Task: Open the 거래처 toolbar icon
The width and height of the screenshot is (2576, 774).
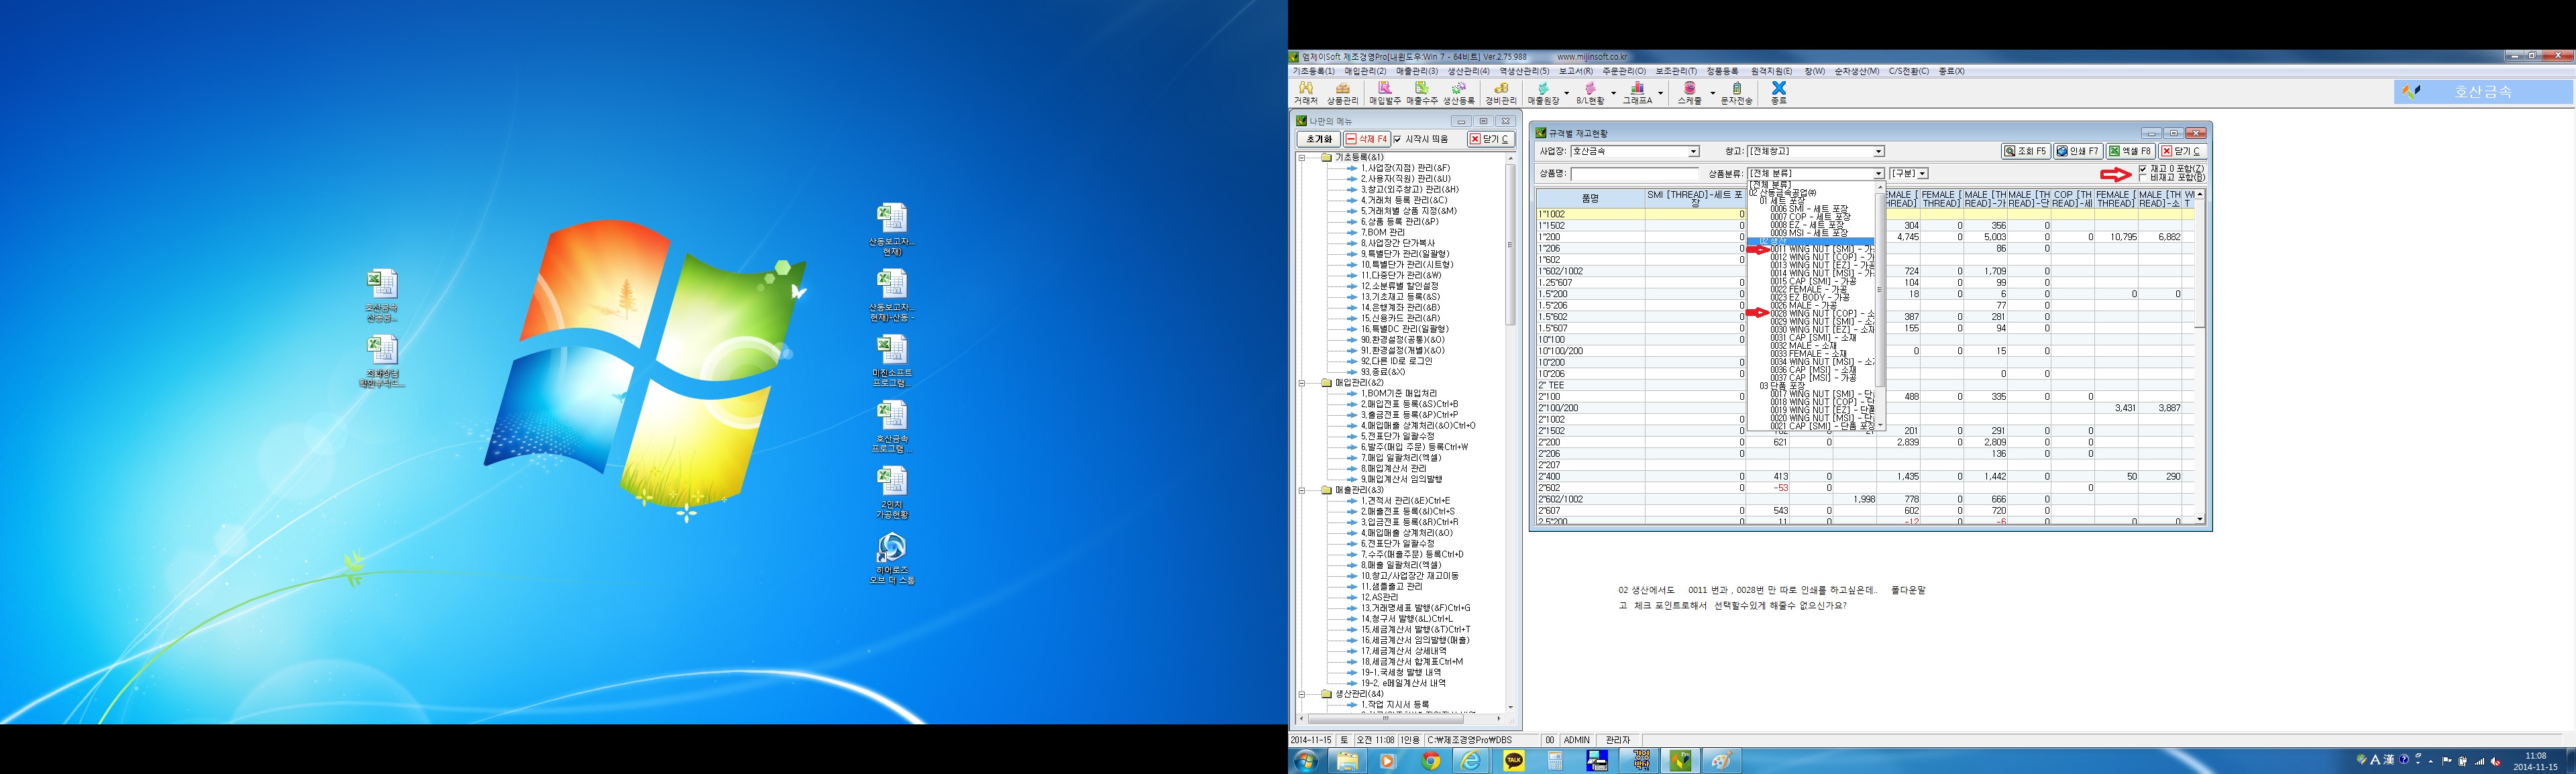Action: coord(1305,93)
